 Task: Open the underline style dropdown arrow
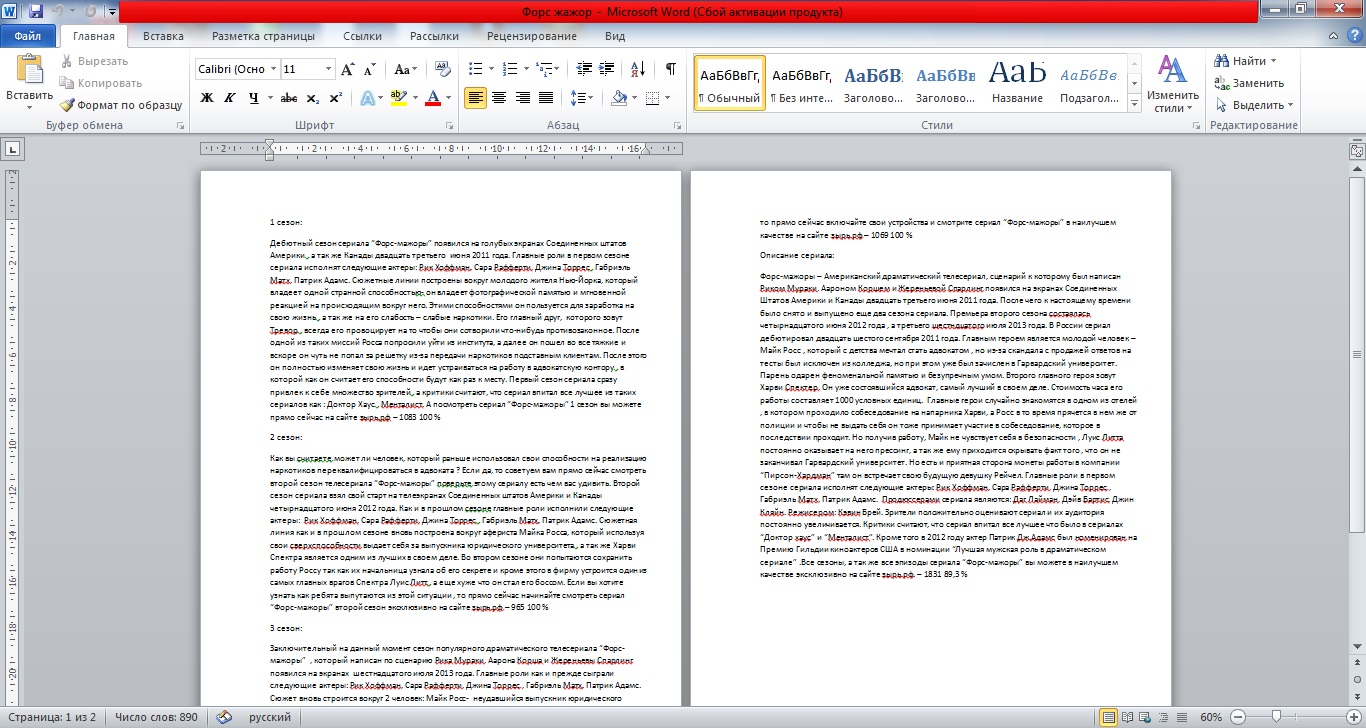pos(270,98)
